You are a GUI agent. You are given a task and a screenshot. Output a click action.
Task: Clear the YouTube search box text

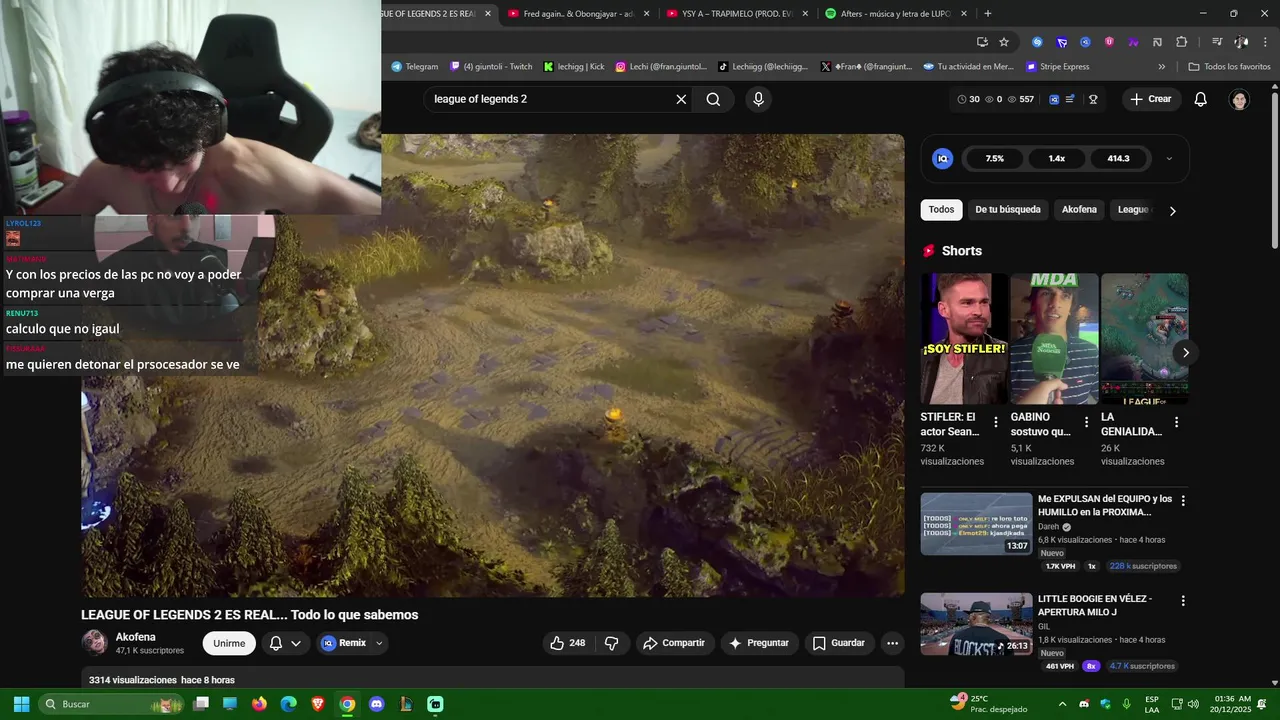(681, 99)
